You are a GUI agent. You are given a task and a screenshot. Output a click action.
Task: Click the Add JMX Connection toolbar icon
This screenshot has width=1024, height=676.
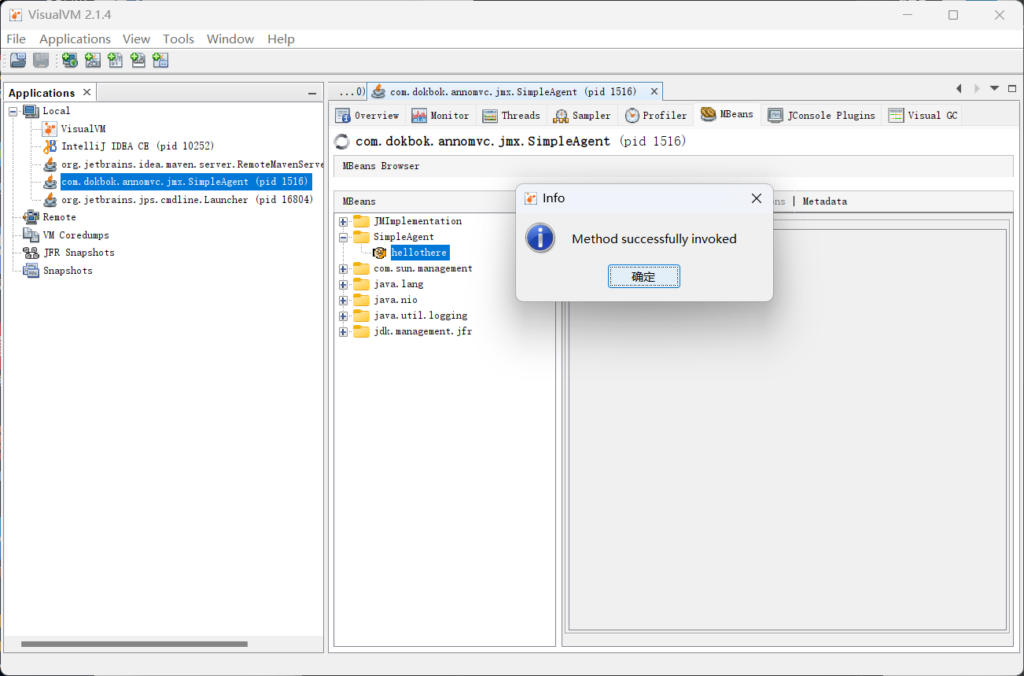pos(93,61)
